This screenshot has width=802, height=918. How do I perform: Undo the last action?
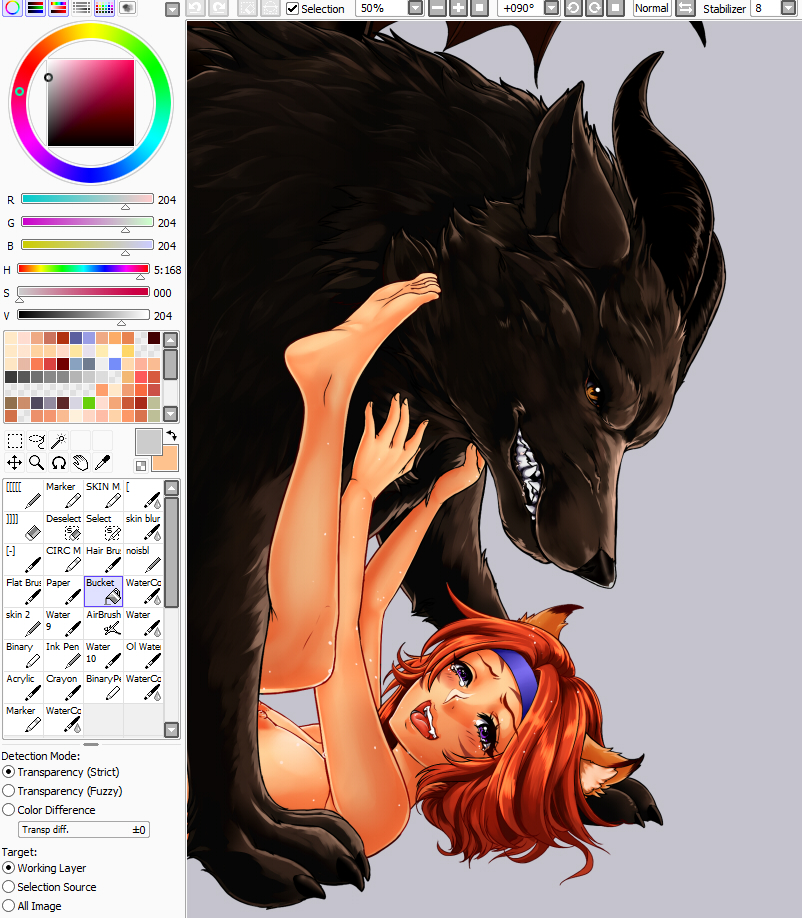(x=195, y=8)
